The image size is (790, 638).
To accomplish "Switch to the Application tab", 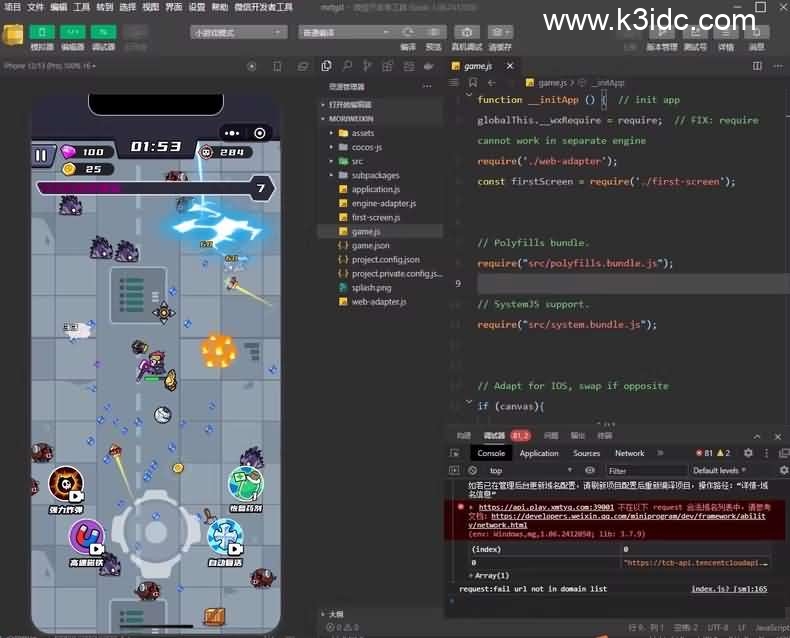I will click(x=539, y=453).
